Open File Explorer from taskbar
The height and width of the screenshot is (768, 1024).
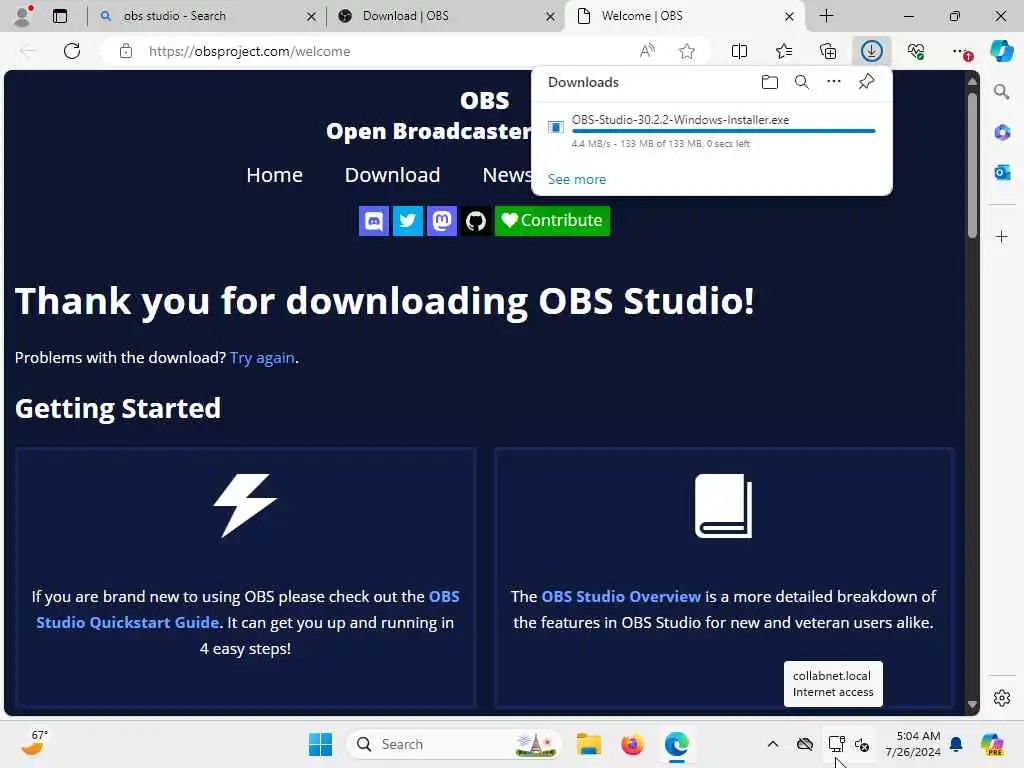(588, 744)
